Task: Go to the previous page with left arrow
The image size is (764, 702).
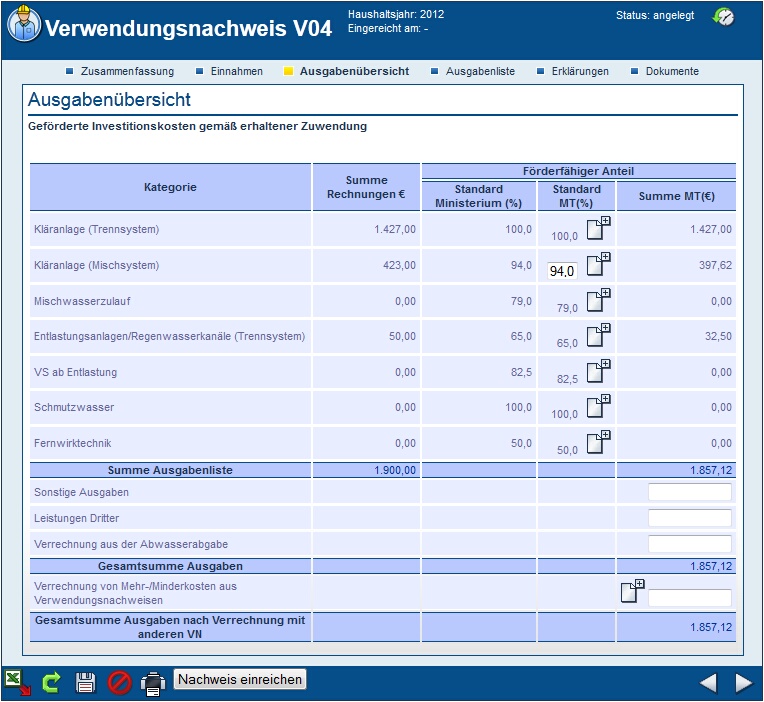Action: 708,683
